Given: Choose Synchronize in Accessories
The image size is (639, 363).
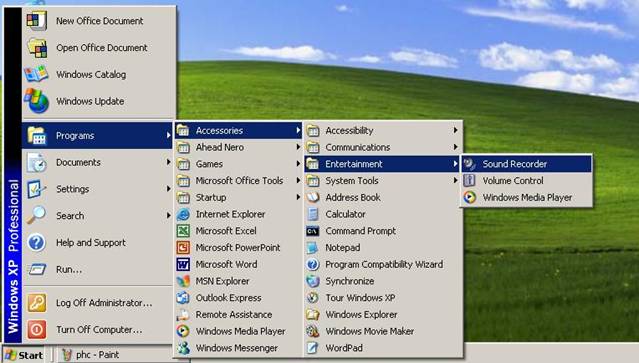Looking at the screenshot, I should pyautogui.click(x=383, y=281).
